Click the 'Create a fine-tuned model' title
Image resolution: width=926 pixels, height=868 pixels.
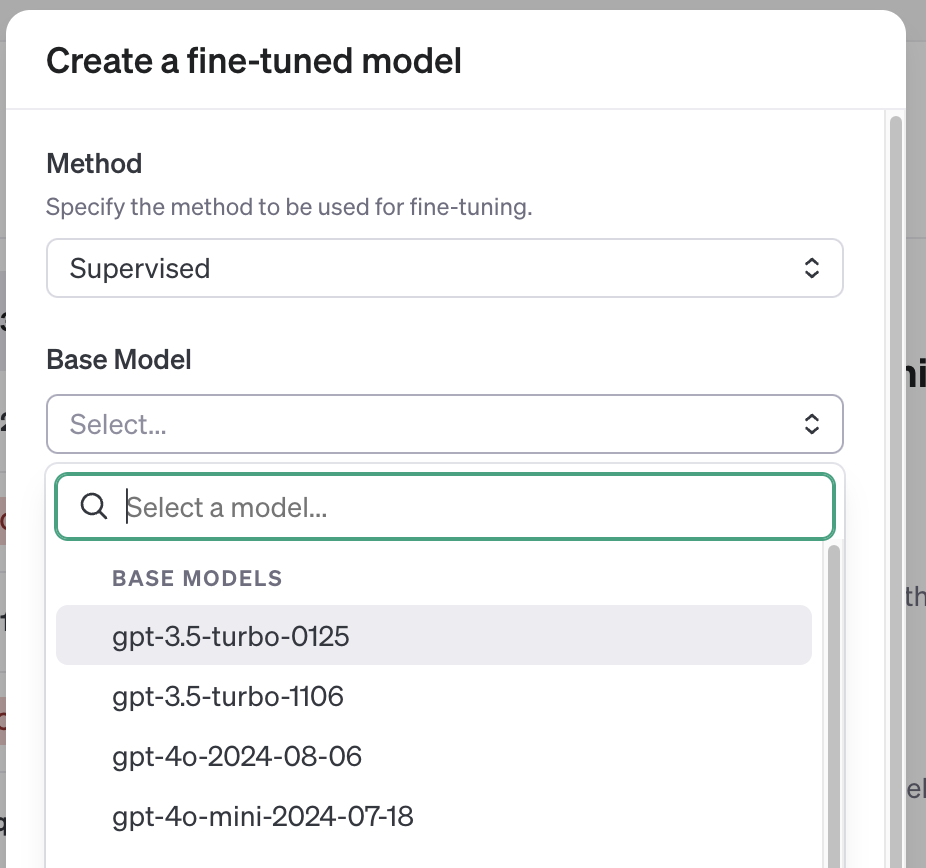[x=254, y=61]
